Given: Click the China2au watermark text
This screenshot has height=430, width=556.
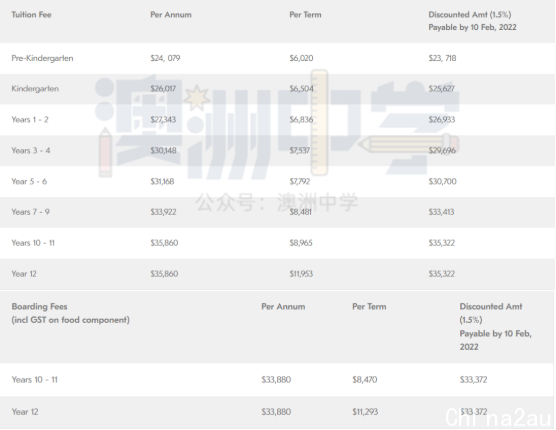Looking at the screenshot, I should (x=498, y=417).
